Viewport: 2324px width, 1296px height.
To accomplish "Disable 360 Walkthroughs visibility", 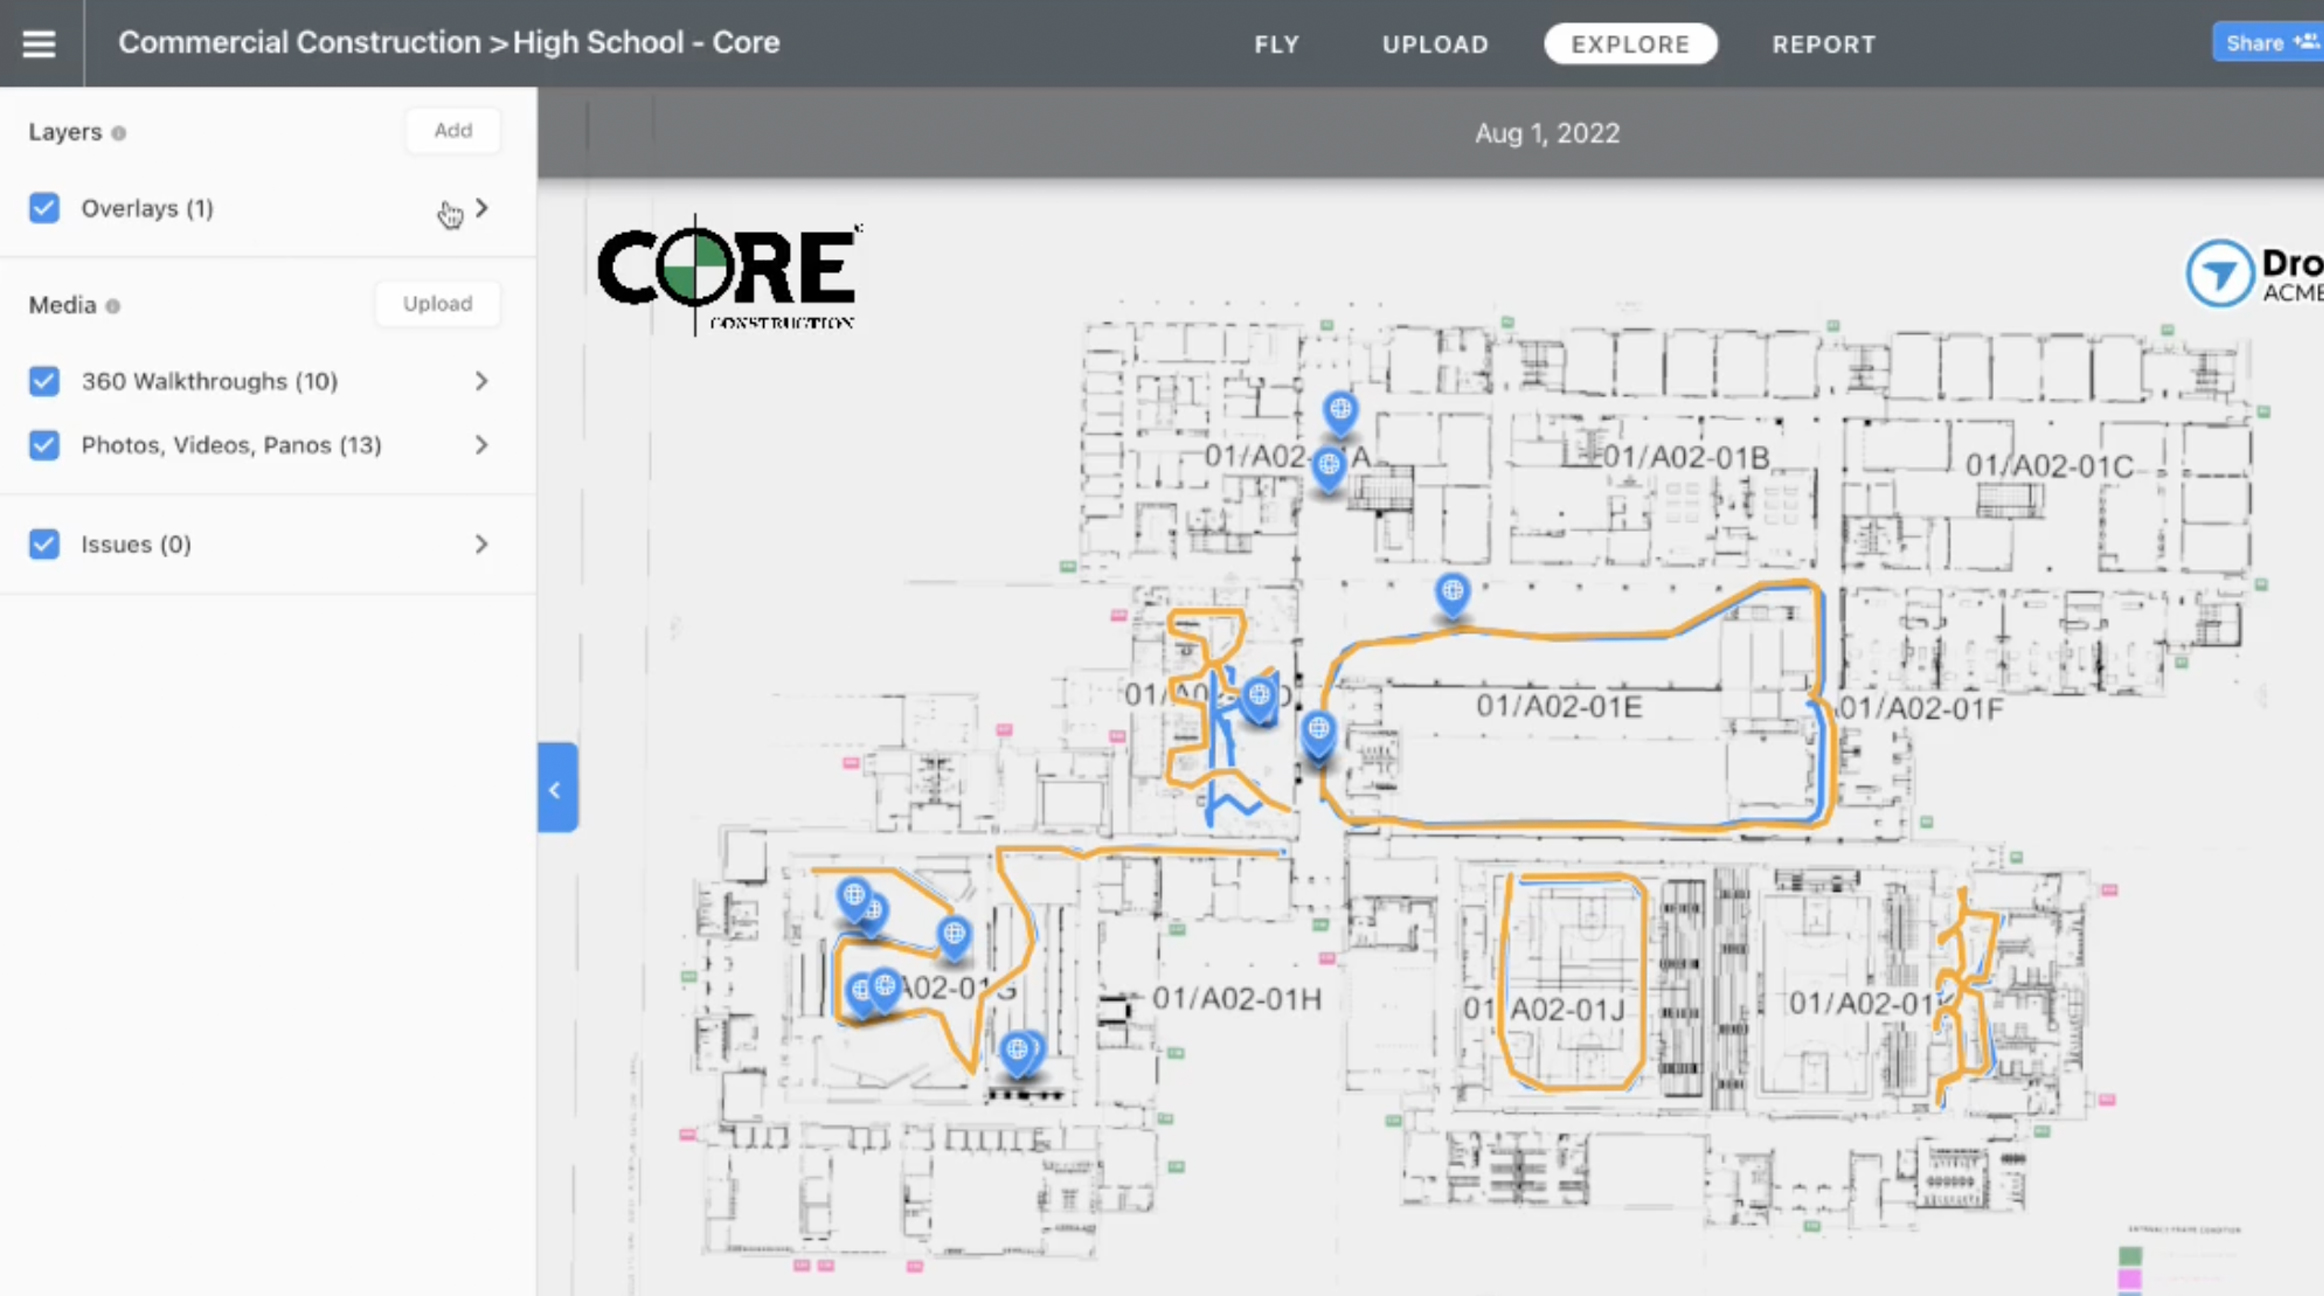I will coord(44,381).
